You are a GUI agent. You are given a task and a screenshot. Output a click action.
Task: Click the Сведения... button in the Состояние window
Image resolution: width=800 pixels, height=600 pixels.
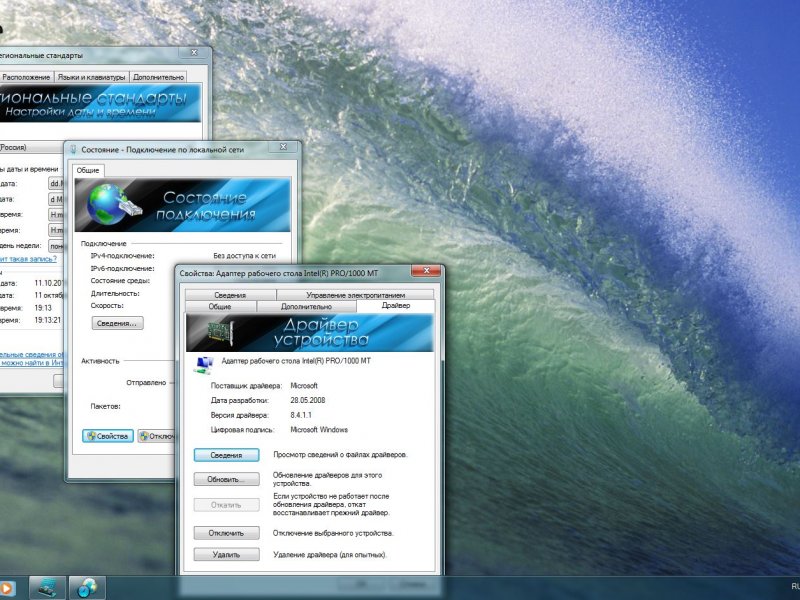coord(117,323)
